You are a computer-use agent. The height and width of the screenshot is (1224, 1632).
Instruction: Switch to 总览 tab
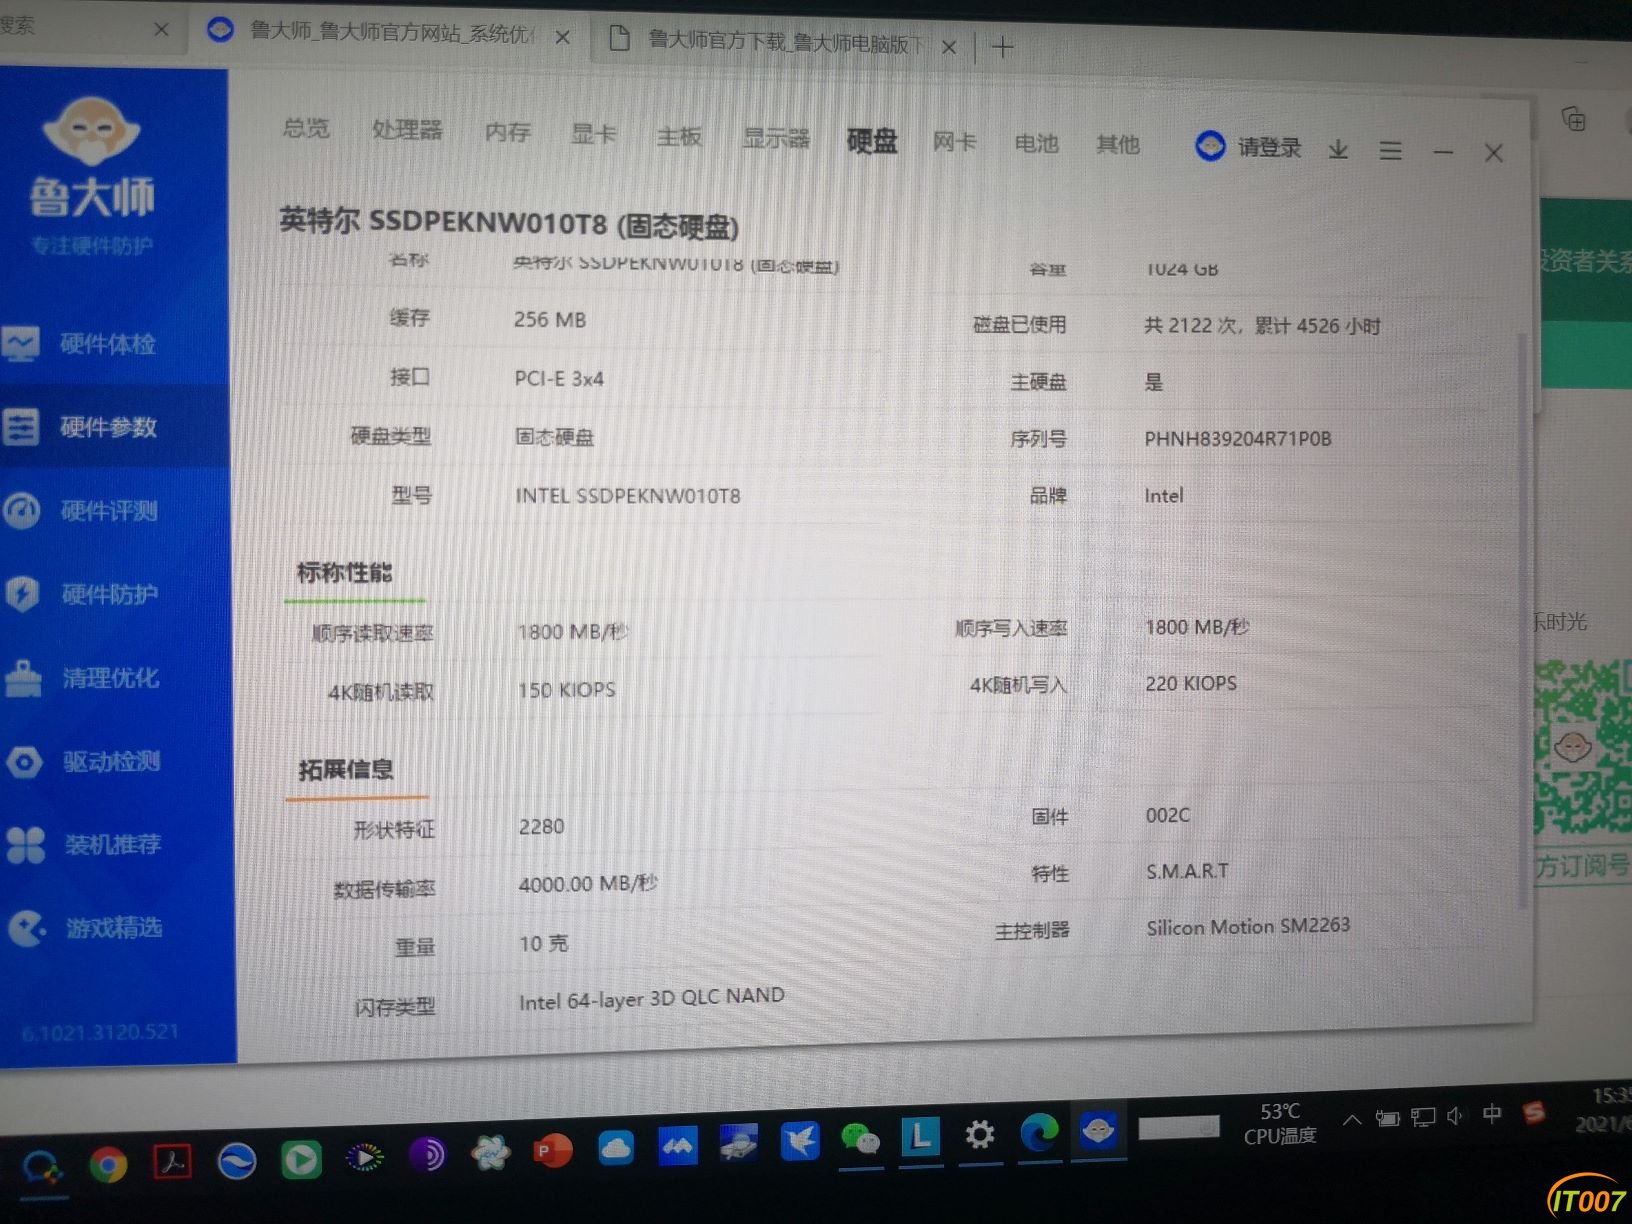(305, 128)
